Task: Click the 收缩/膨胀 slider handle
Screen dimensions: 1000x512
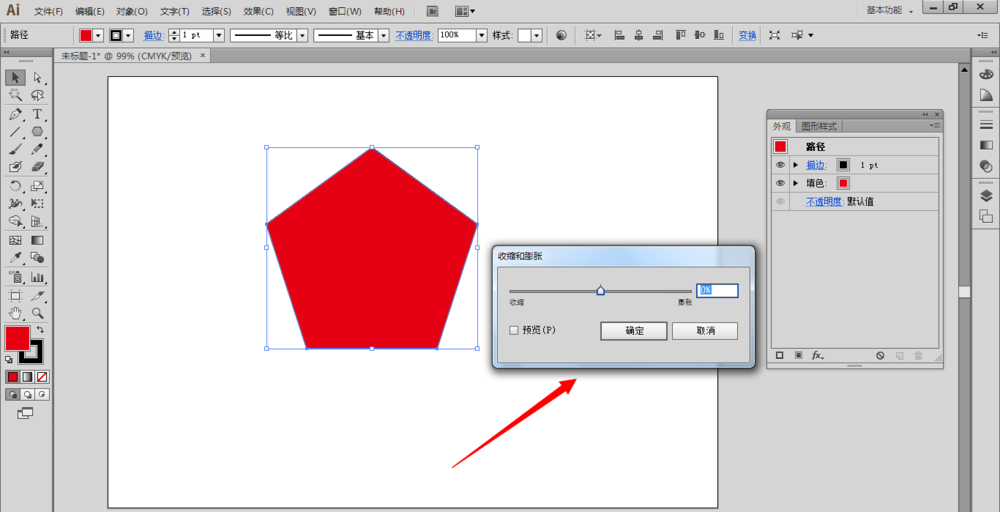Action: click(600, 291)
